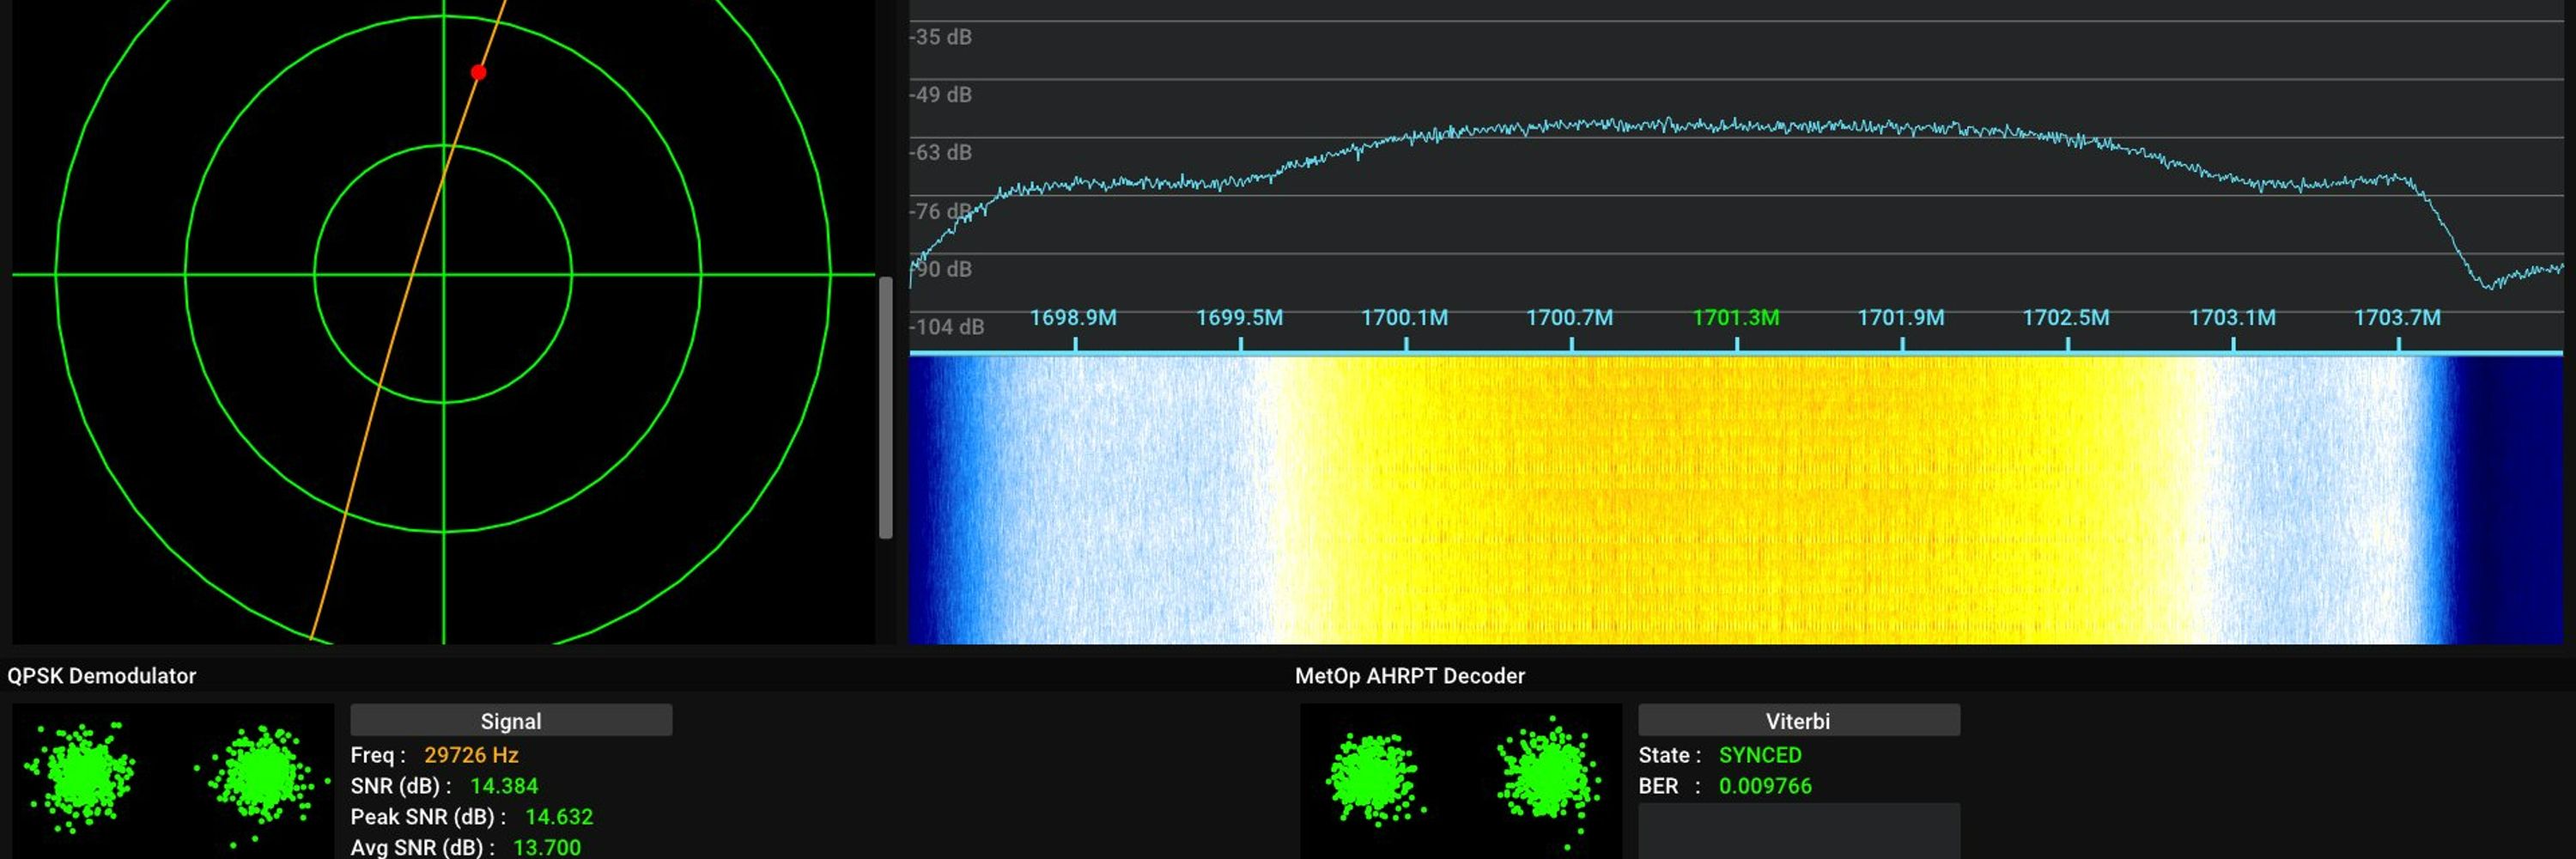Click the Avg SNR value 13.700
Viewport: 2576px width, 859px height.
tap(547, 848)
